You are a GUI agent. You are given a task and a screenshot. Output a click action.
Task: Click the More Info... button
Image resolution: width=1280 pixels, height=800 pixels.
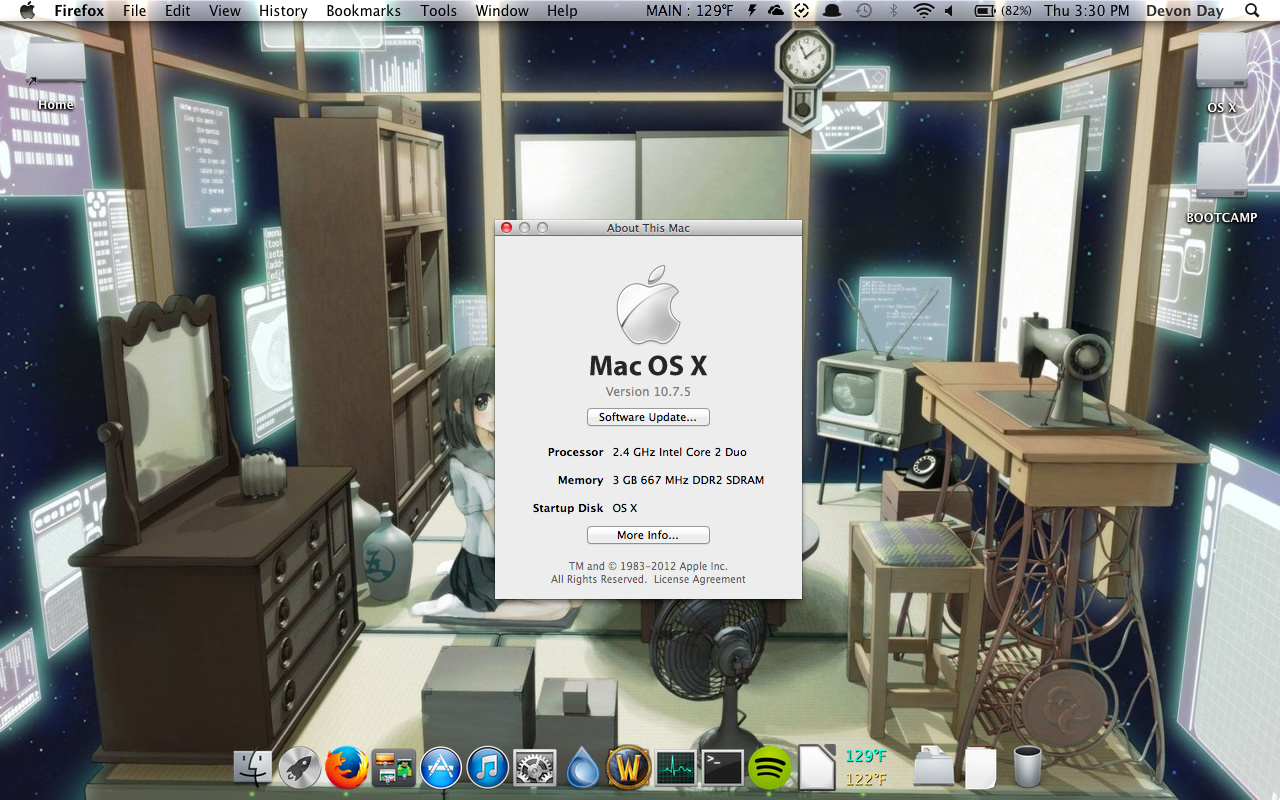point(648,535)
